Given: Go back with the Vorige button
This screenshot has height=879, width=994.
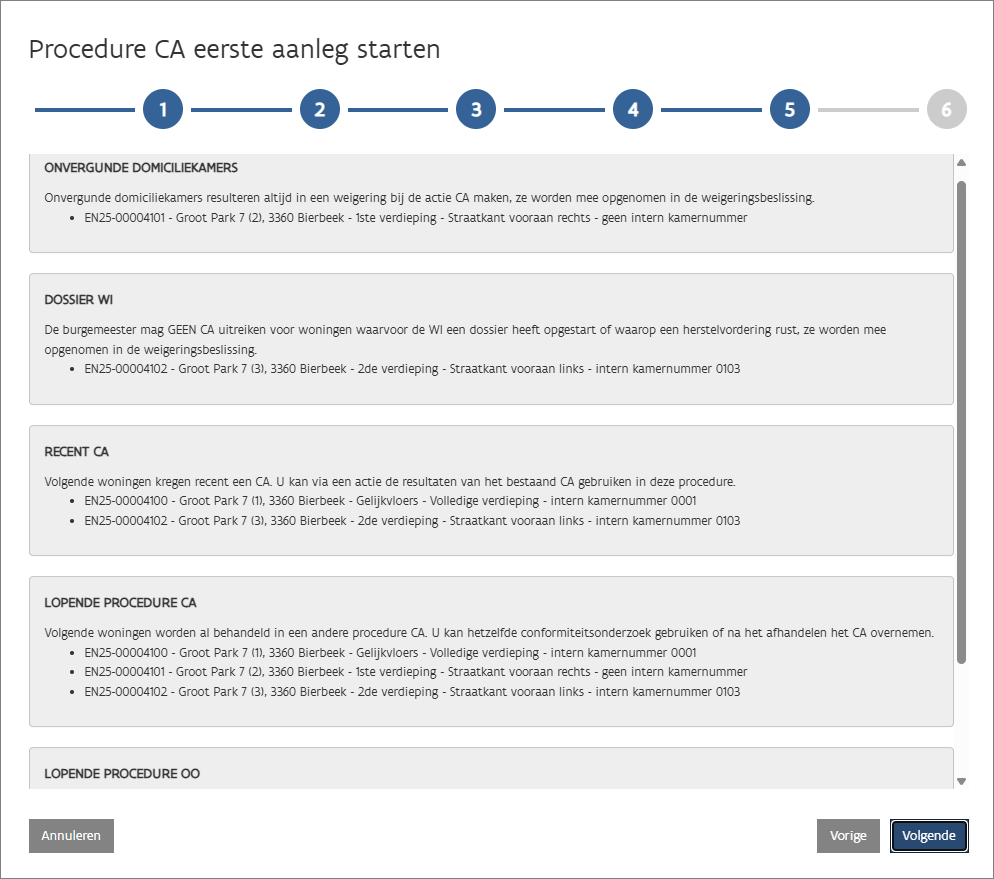Looking at the screenshot, I should (848, 836).
